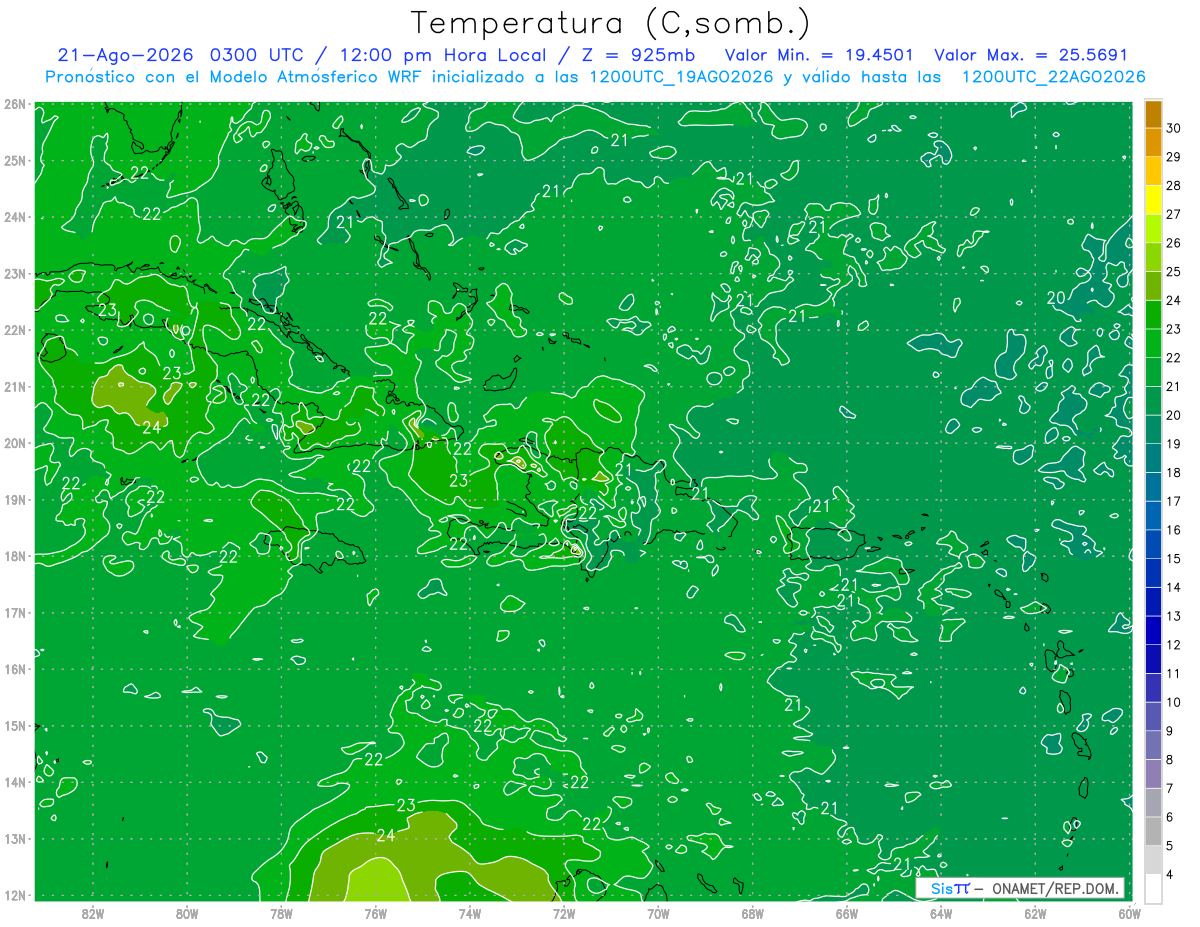Viewport: 1200px width, 927px height.
Task: Click the '30' label on color legend
Action: [1173, 128]
